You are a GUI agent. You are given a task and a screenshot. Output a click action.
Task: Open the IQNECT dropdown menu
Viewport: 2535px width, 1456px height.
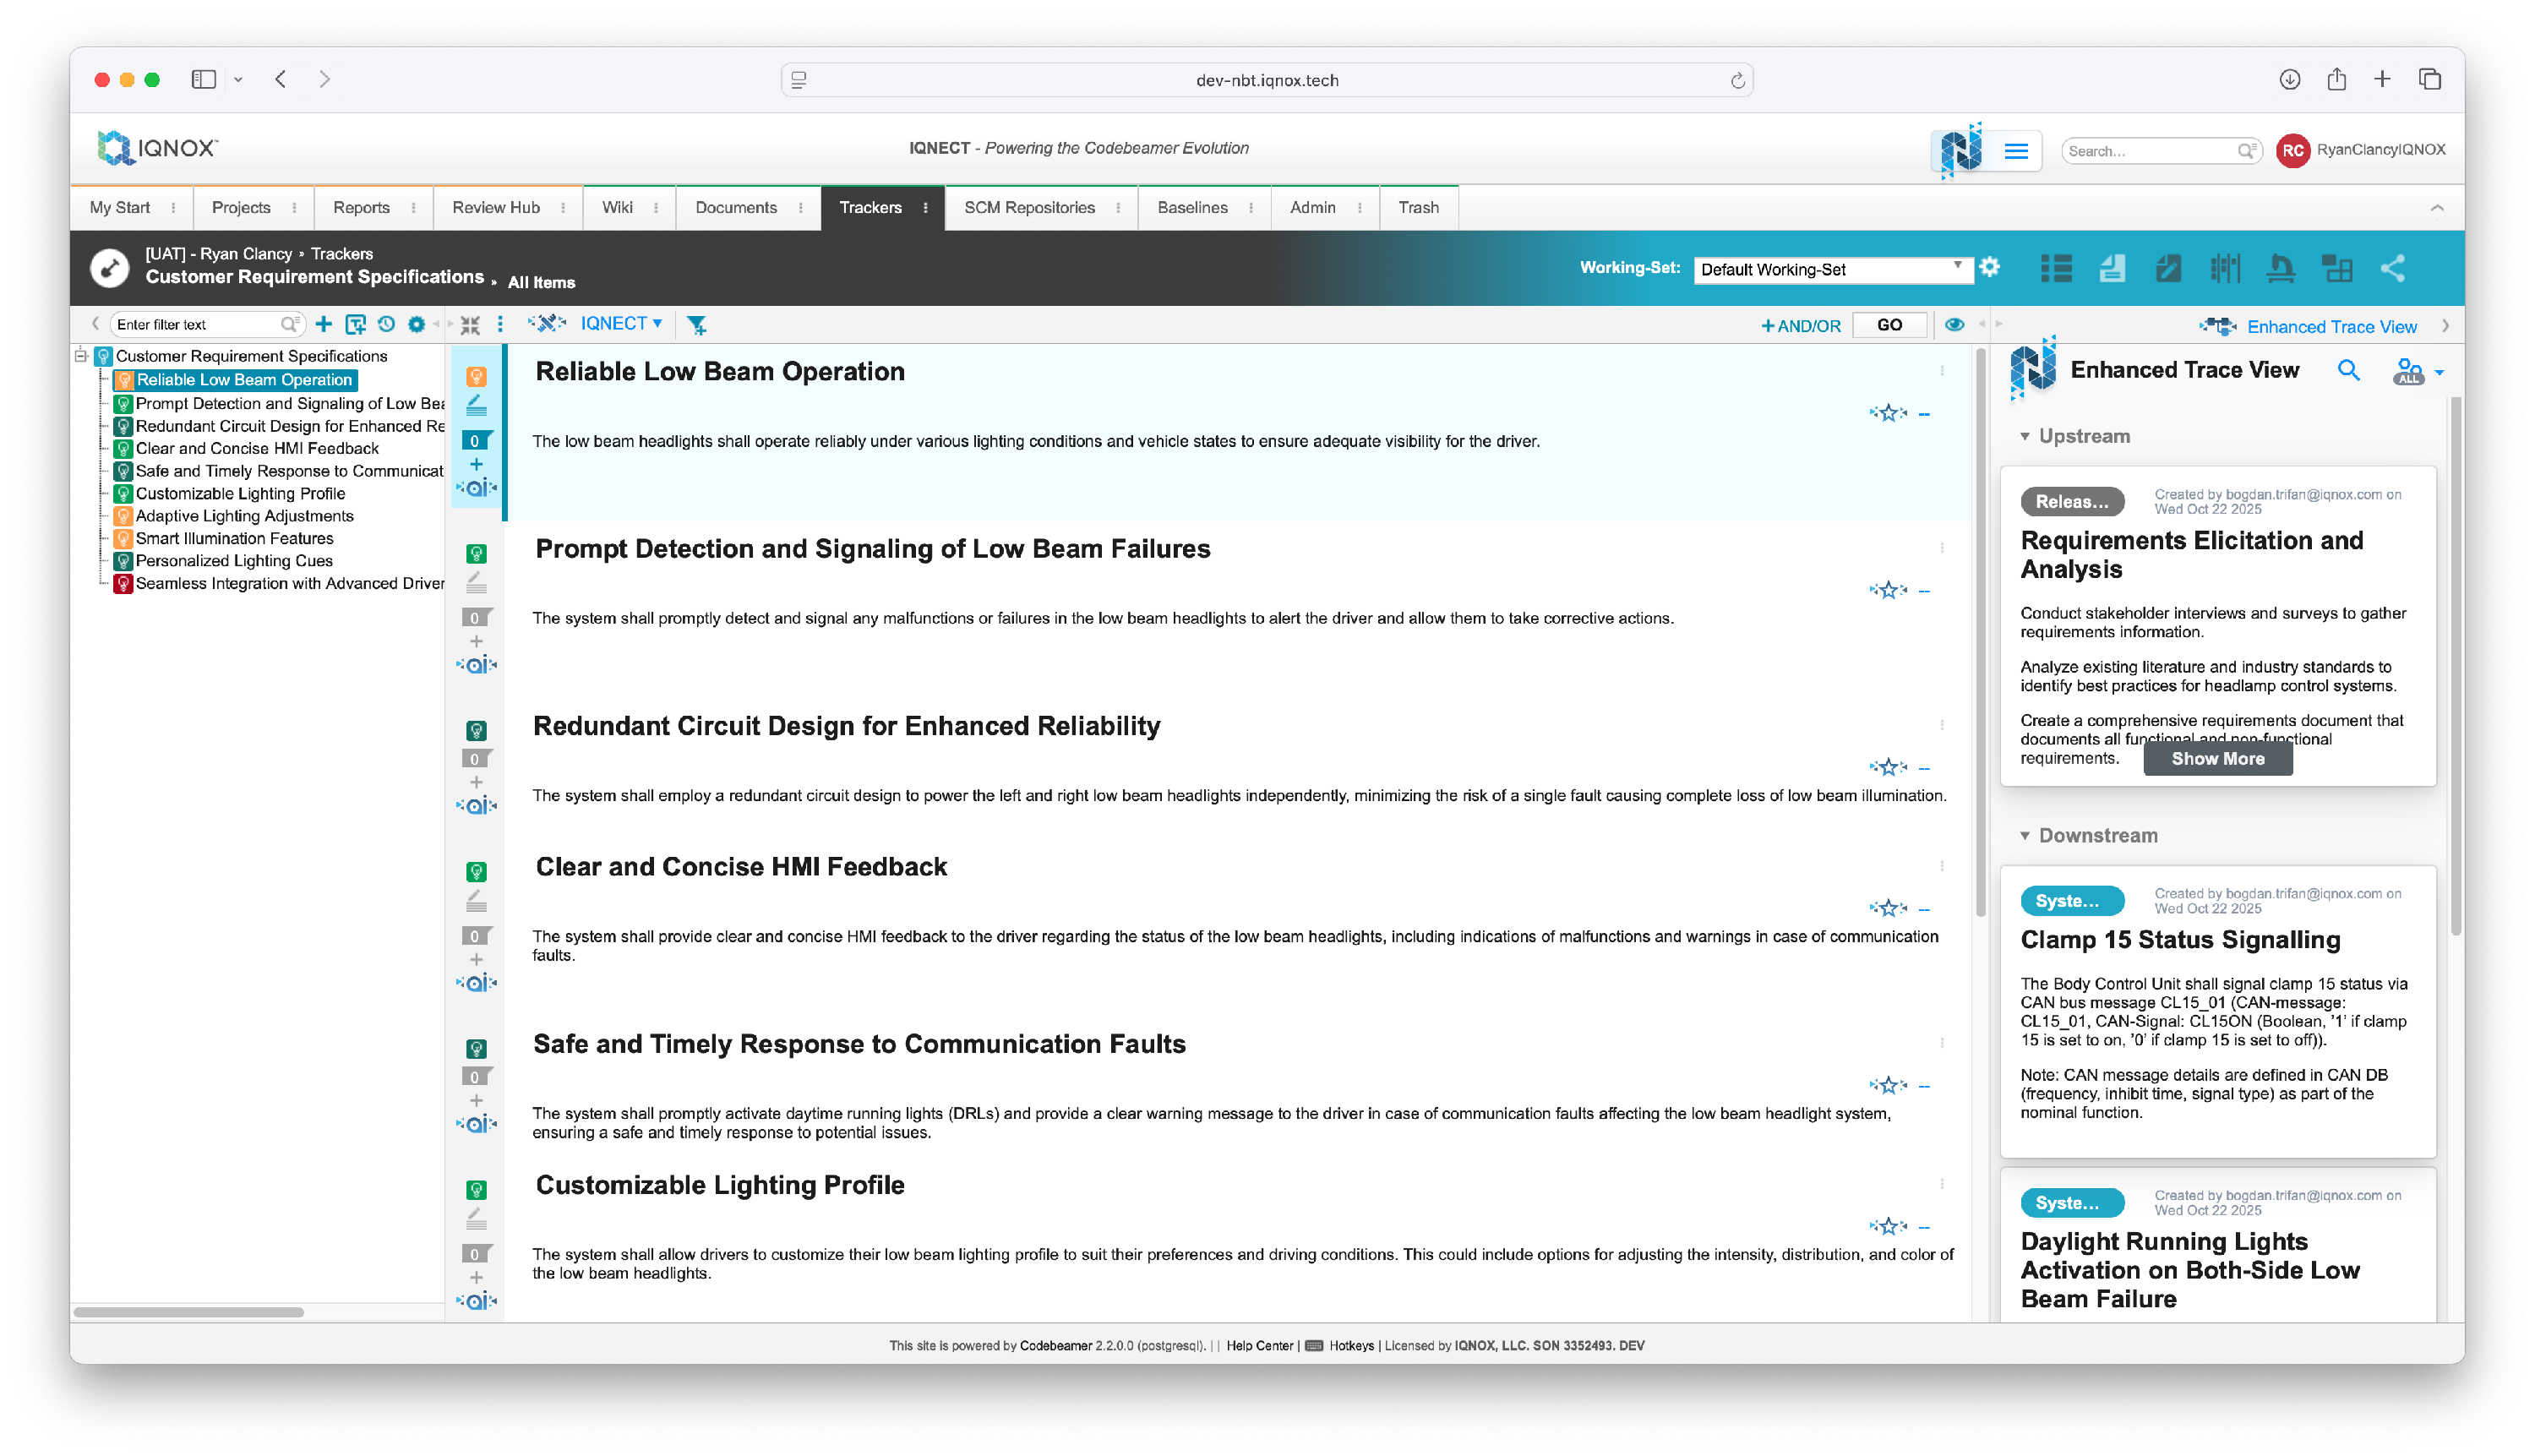pos(620,323)
